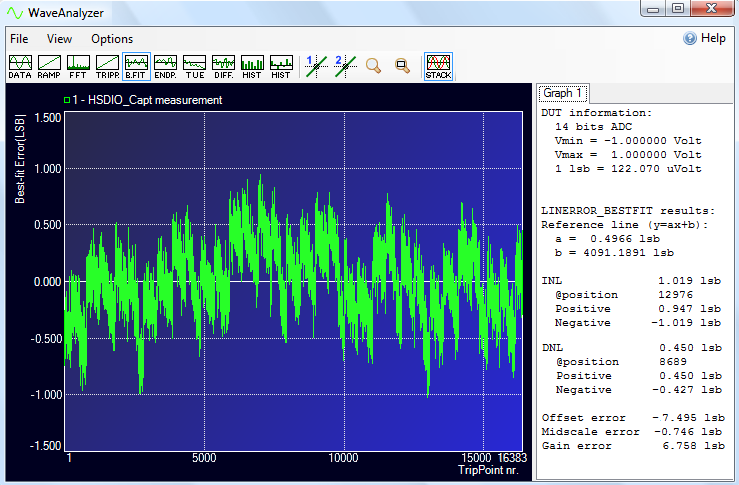This screenshot has width=739, height=485.
Task: Expand the Options menu
Action: [111, 39]
